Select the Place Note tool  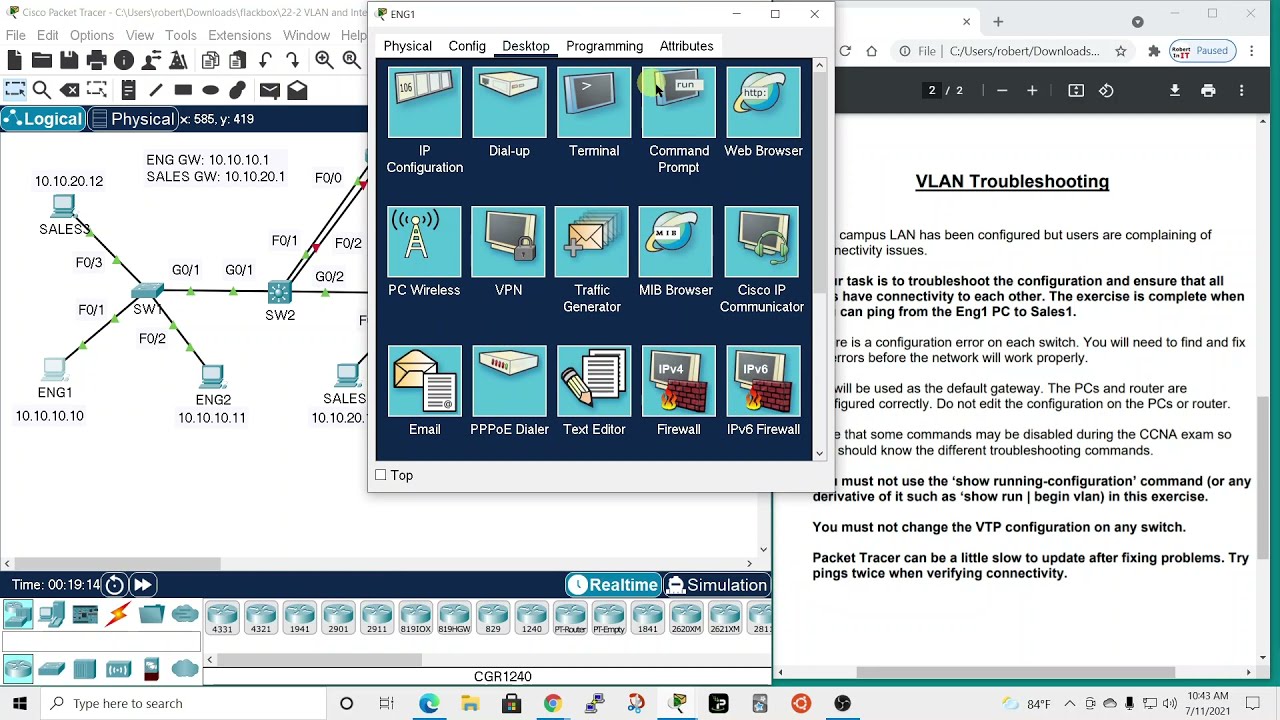(x=128, y=91)
